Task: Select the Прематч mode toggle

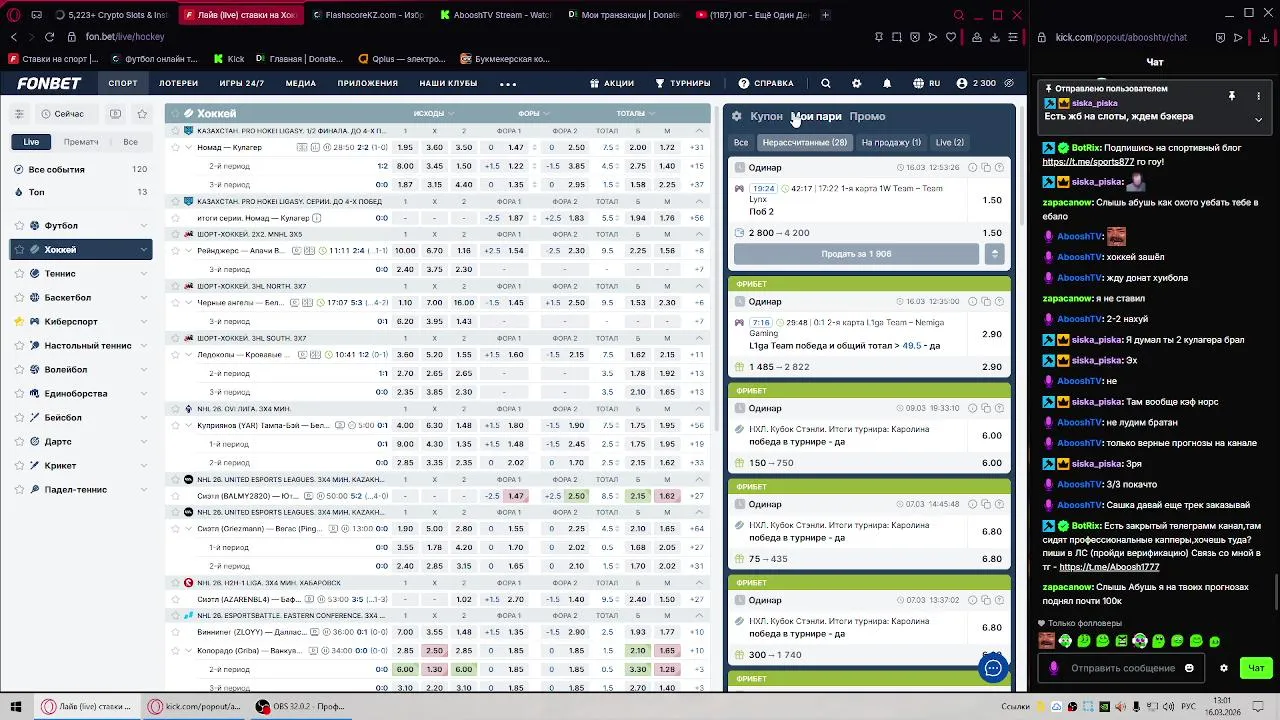Action: point(81,142)
